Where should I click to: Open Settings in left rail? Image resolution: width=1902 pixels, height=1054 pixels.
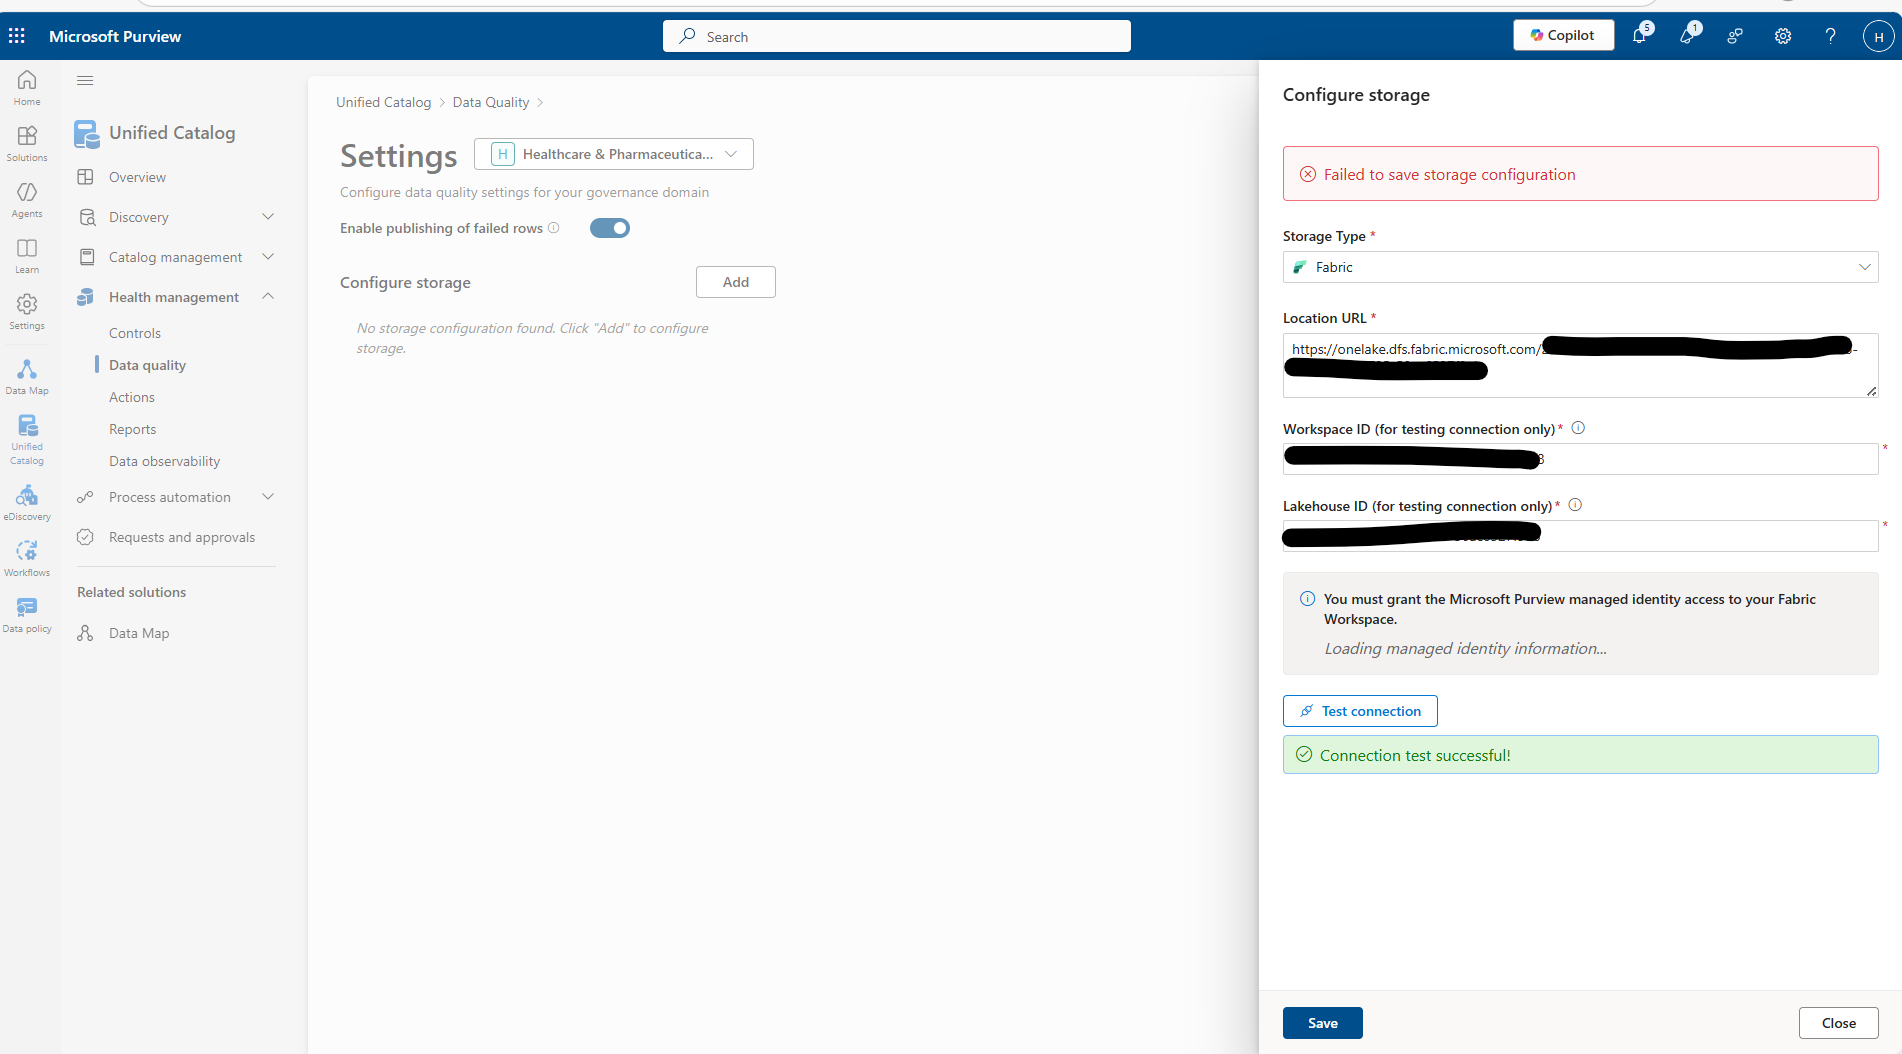coord(27,312)
